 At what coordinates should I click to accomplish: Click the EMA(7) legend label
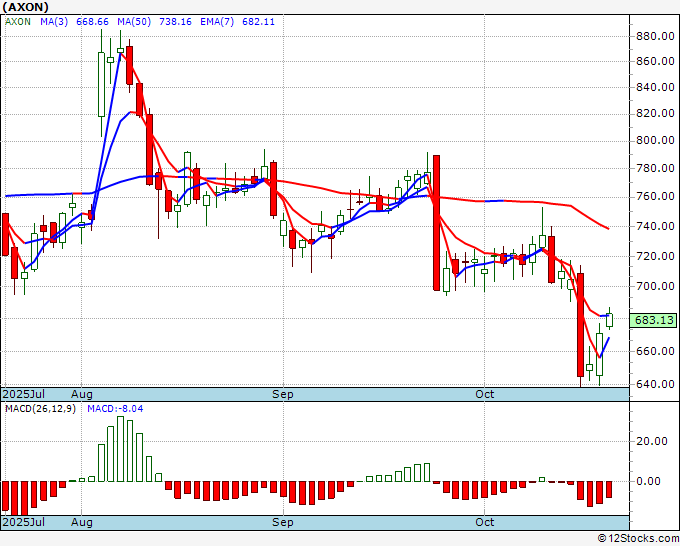(217, 22)
